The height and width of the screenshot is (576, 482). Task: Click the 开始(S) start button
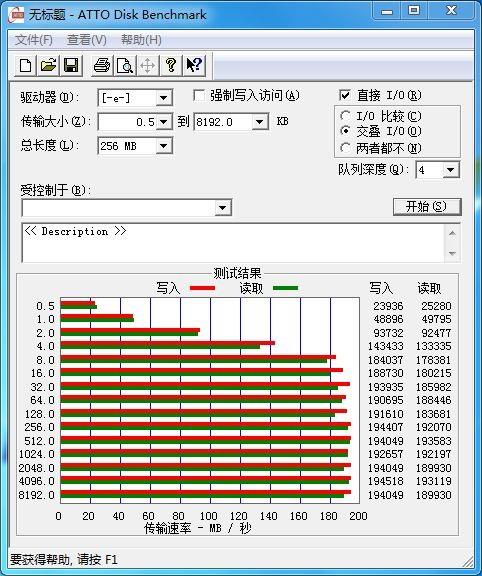(427, 206)
